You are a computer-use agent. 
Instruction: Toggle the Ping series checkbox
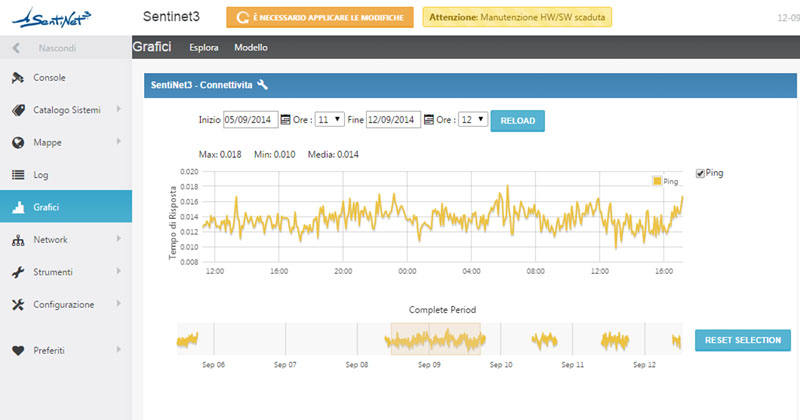point(700,174)
